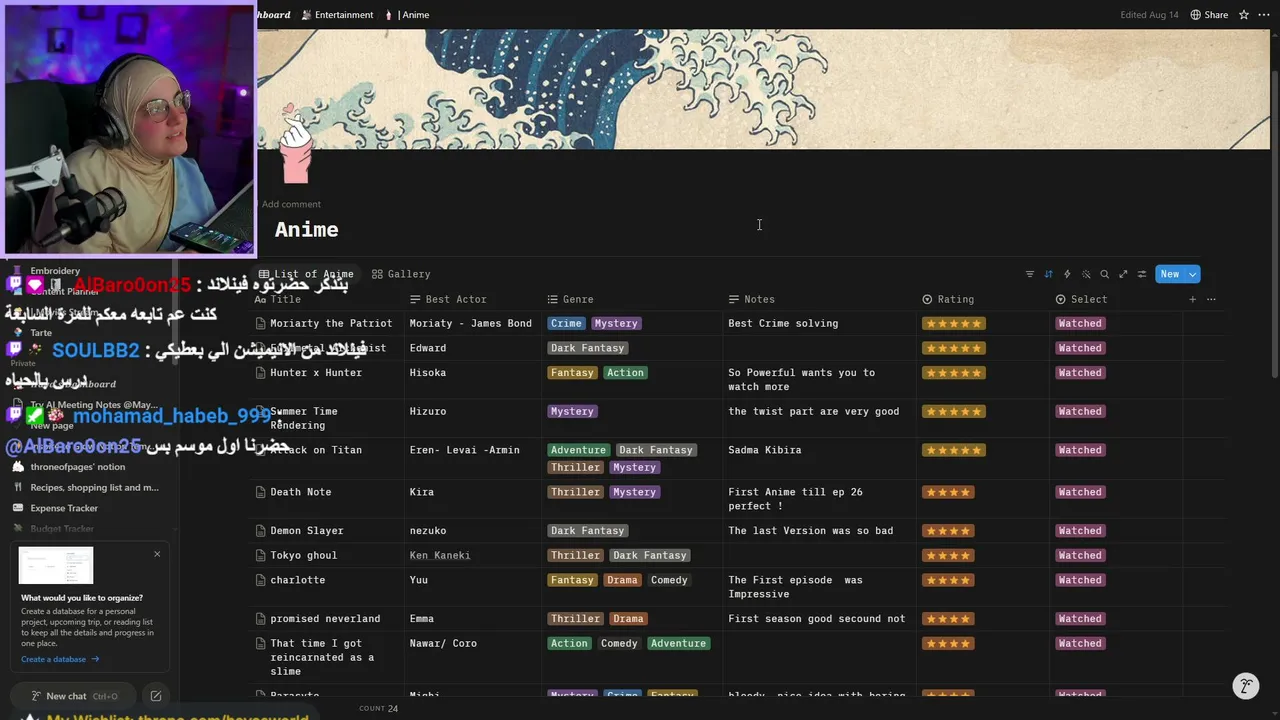Screen dimensions: 1280x720
Task: Click 'Eren- Levai -Armin' actor cell
Action: pos(465,450)
